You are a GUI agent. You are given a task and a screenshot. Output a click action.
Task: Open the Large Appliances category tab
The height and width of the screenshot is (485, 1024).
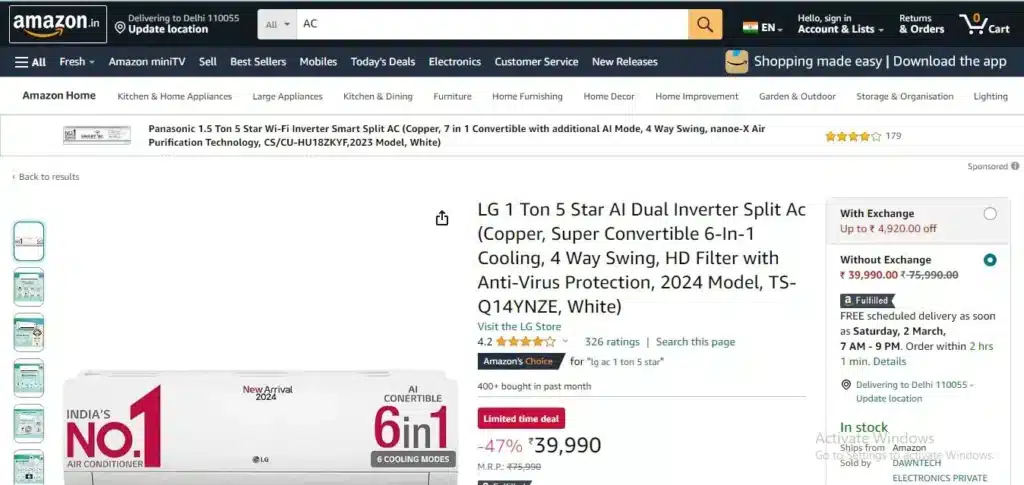tap(287, 97)
